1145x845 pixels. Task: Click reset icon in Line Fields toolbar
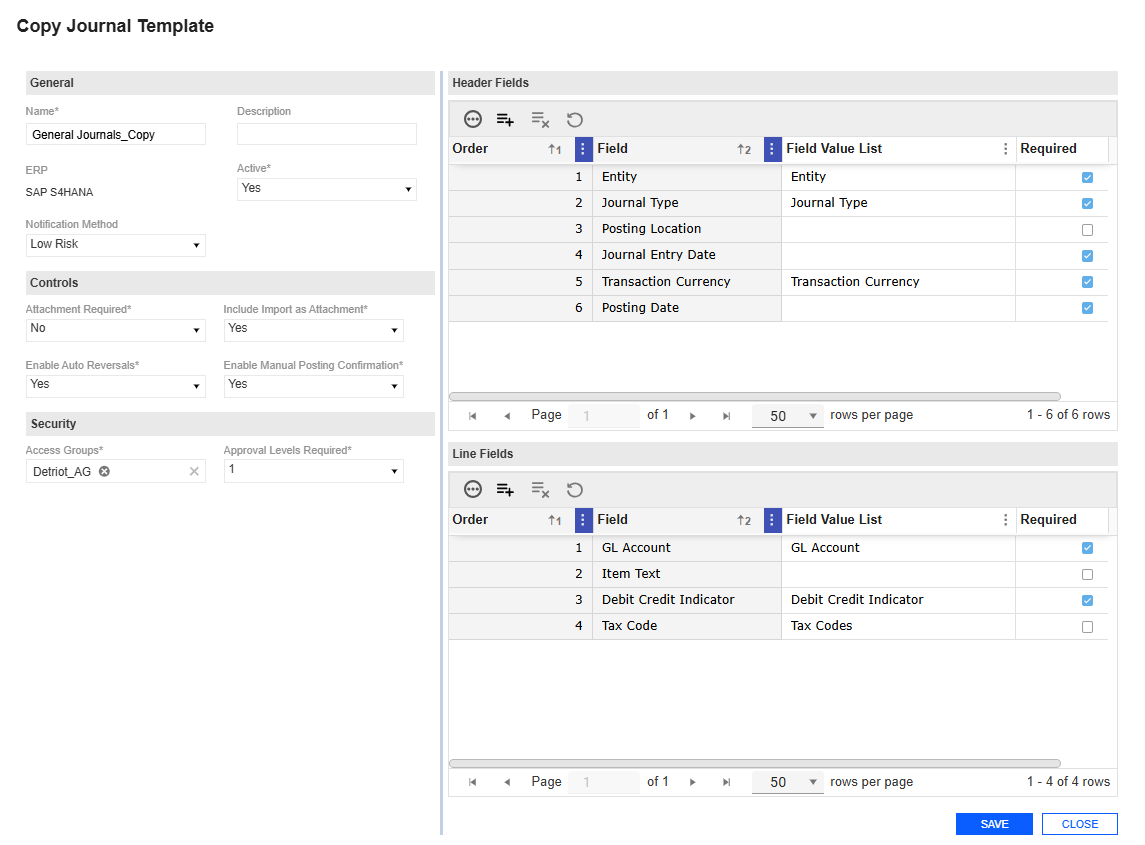point(575,489)
